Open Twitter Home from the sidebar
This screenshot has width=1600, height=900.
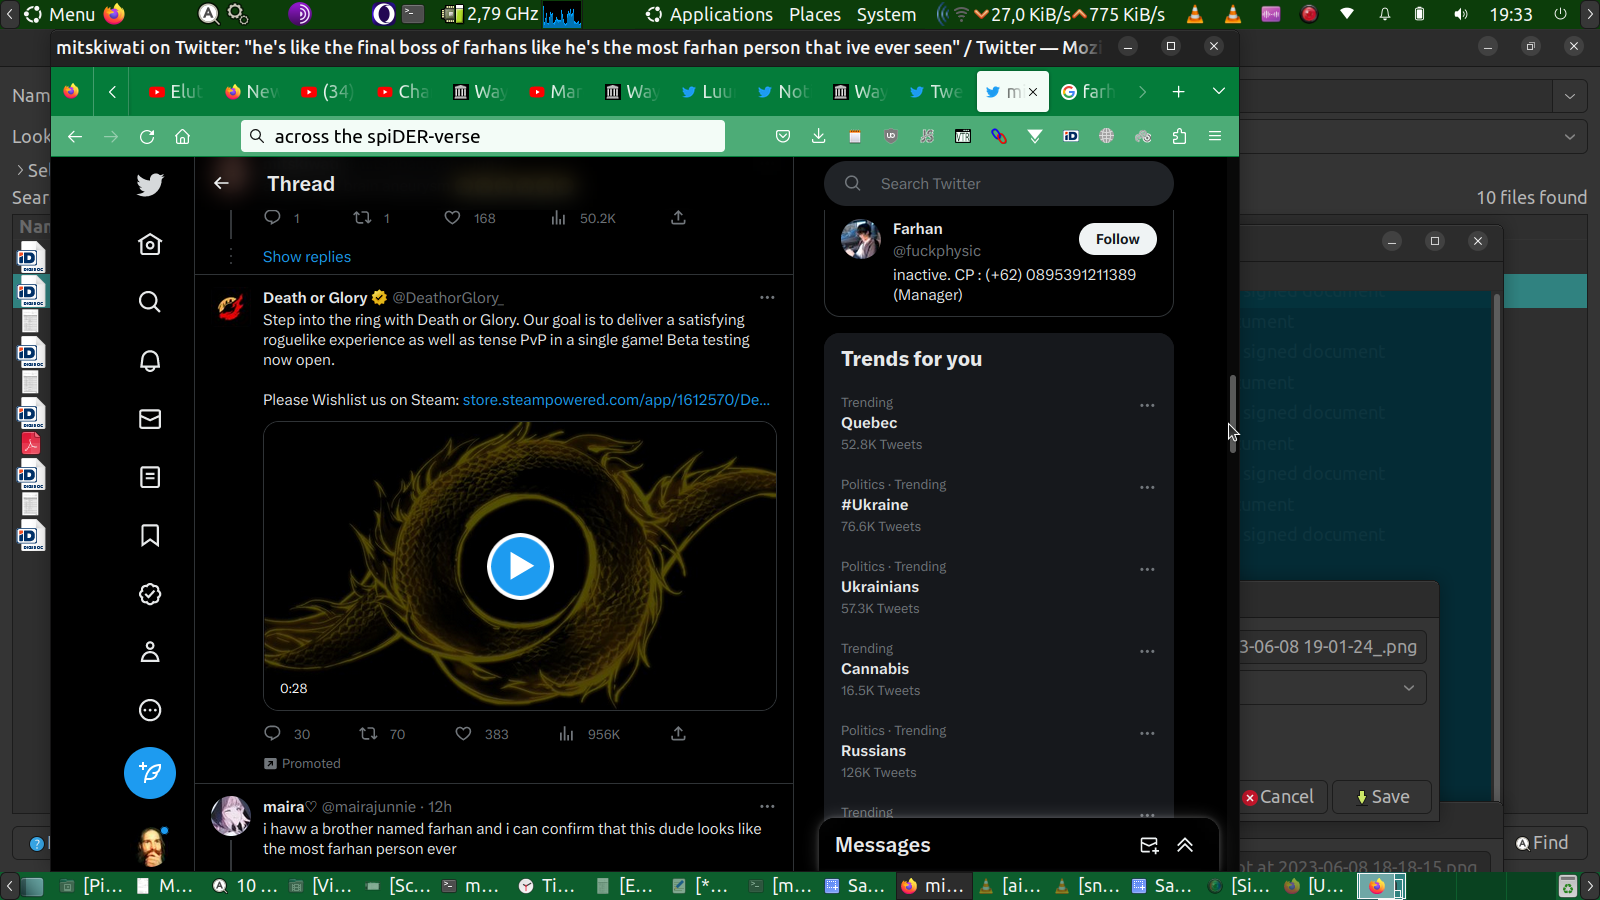coord(150,244)
